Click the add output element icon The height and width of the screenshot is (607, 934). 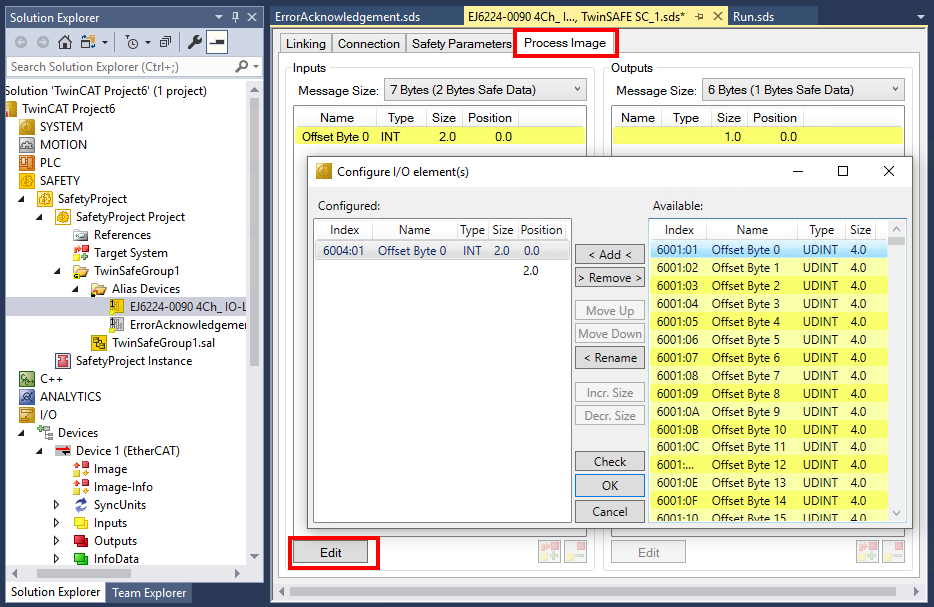coord(867,552)
